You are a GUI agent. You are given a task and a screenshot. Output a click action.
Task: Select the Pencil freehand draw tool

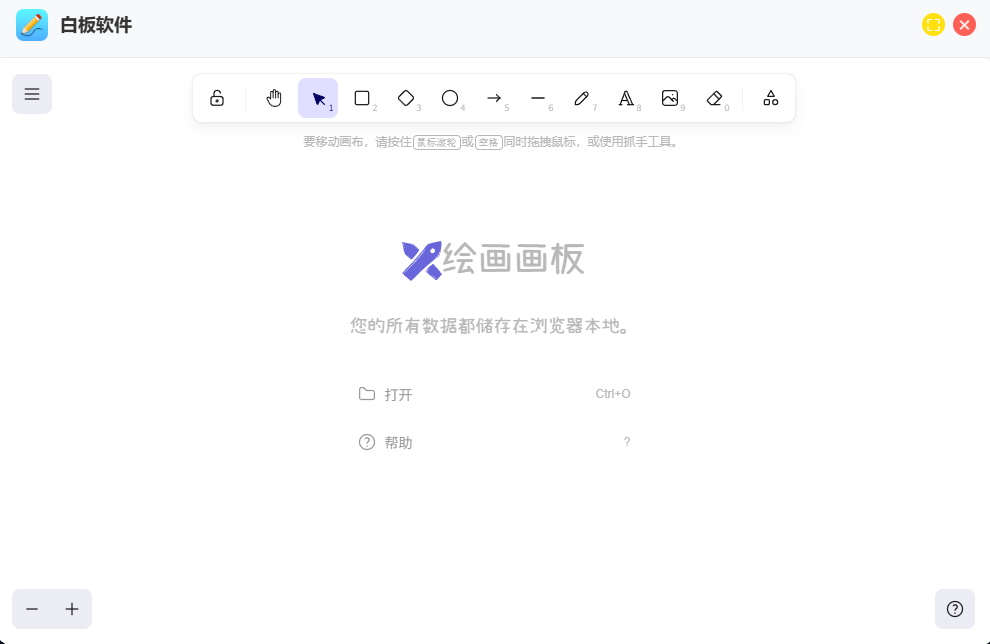582,98
